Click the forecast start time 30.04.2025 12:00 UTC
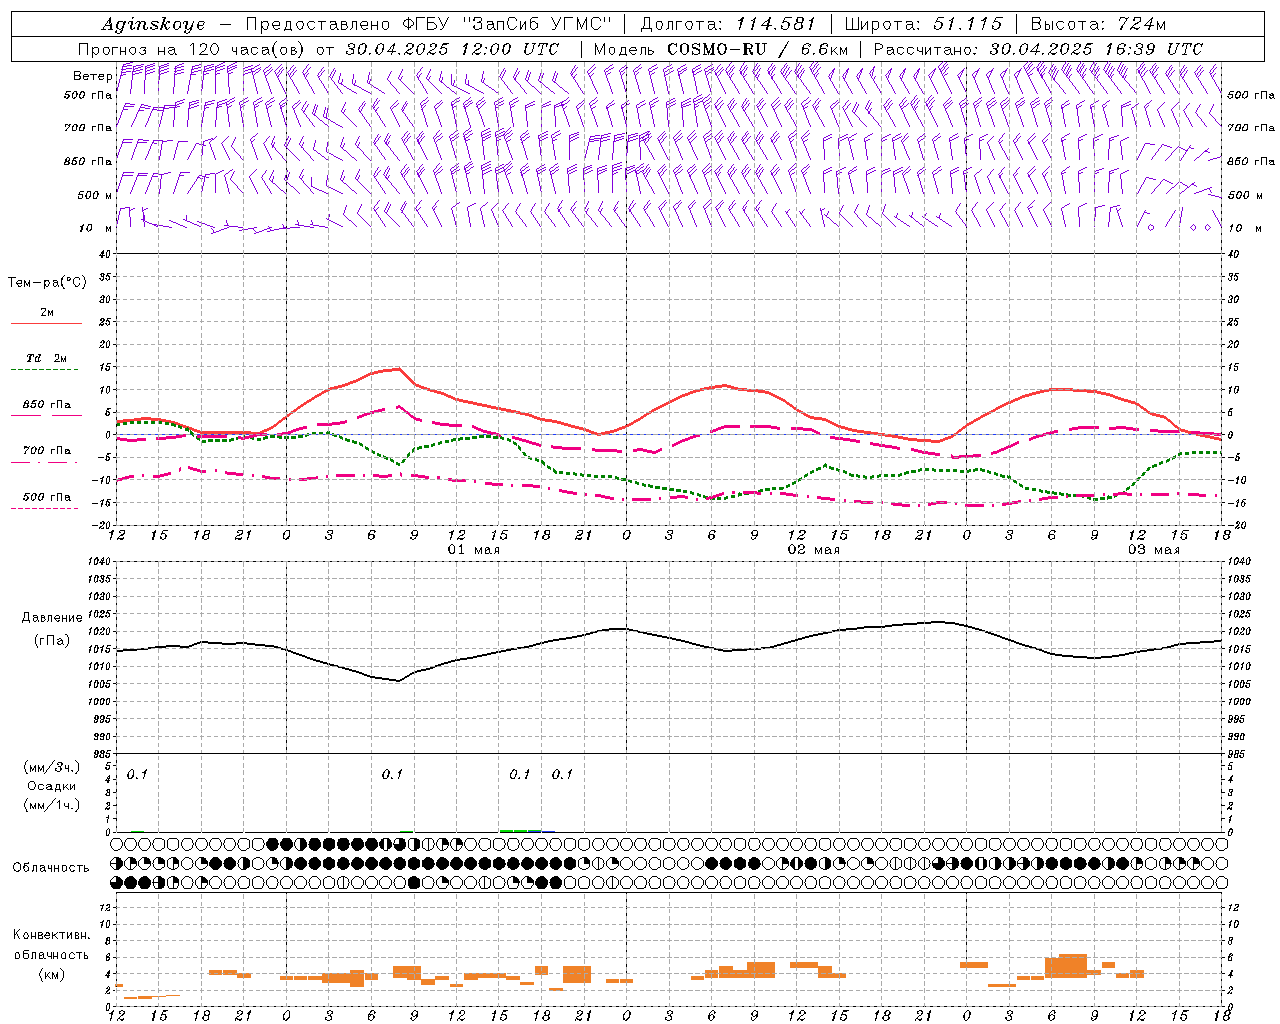Screen dimensions: 1280x1024 [452, 49]
